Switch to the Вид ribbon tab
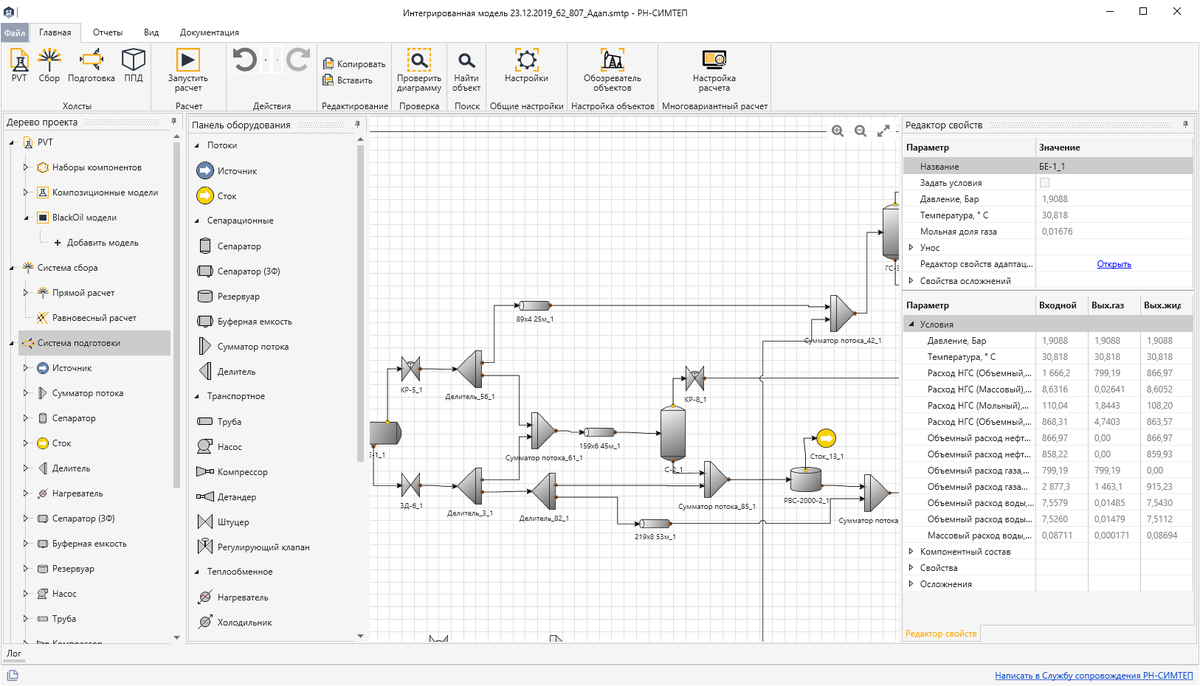Viewport: 1200px width, 686px height. [151, 32]
